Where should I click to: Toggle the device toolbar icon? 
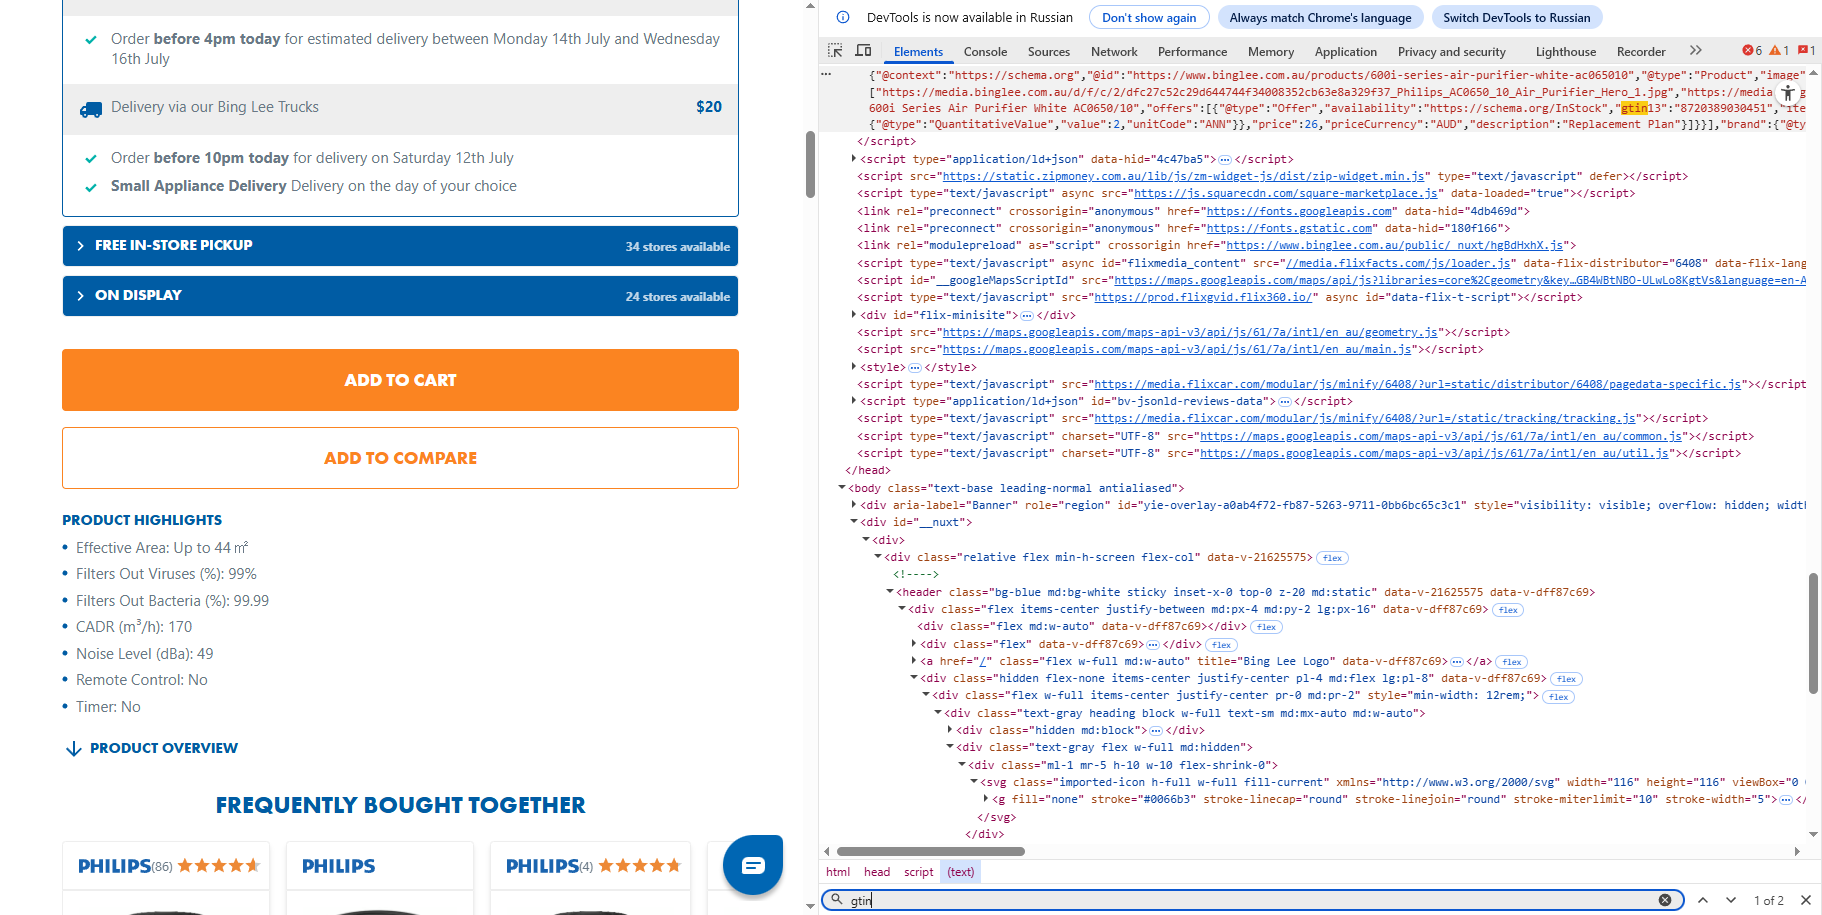coord(864,51)
